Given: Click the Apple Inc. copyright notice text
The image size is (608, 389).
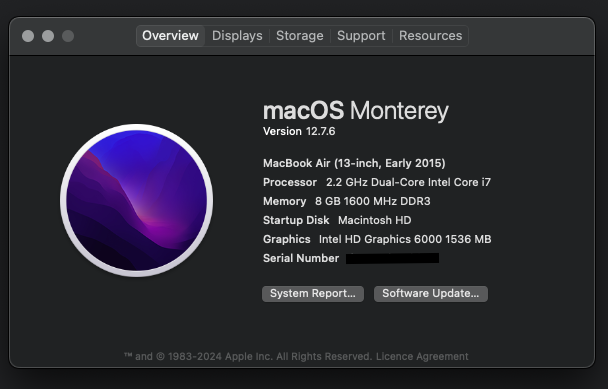Looking at the screenshot, I should click(x=247, y=356).
